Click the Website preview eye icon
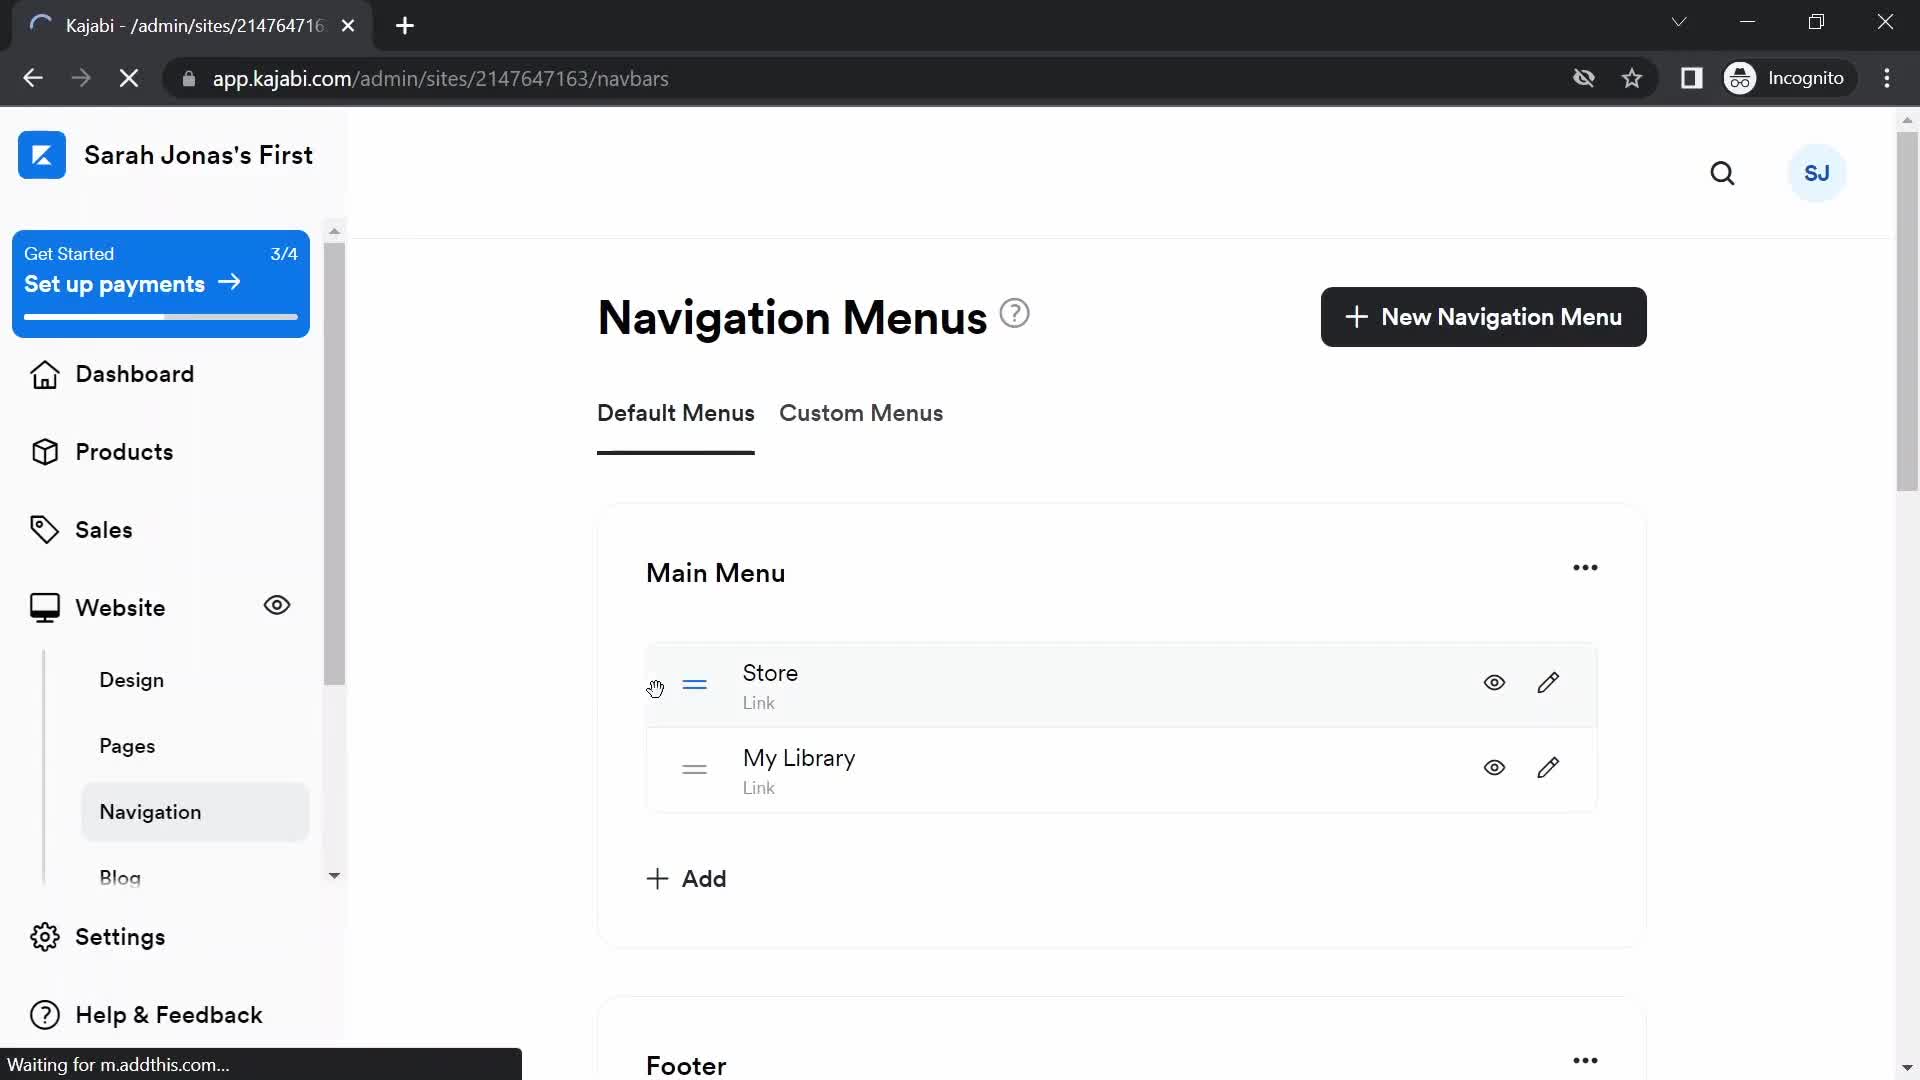1920x1080 pixels. click(277, 605)
